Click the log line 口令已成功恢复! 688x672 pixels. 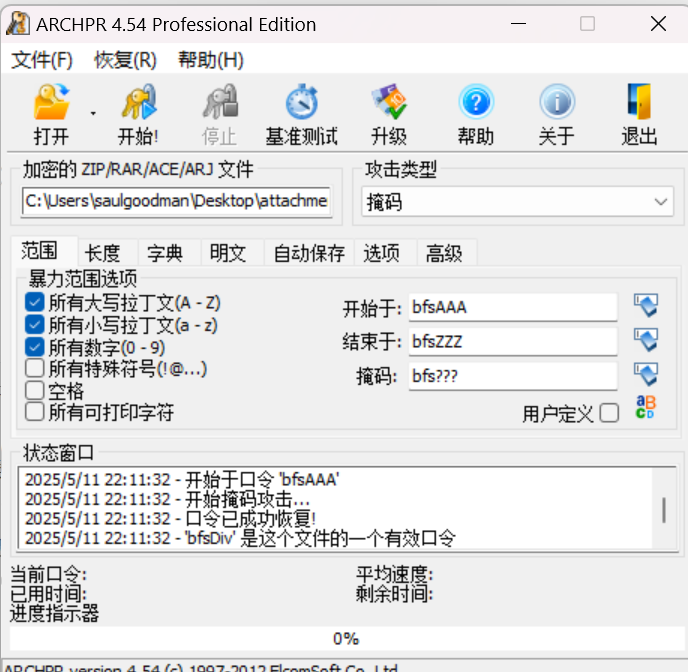click(171, 519)
